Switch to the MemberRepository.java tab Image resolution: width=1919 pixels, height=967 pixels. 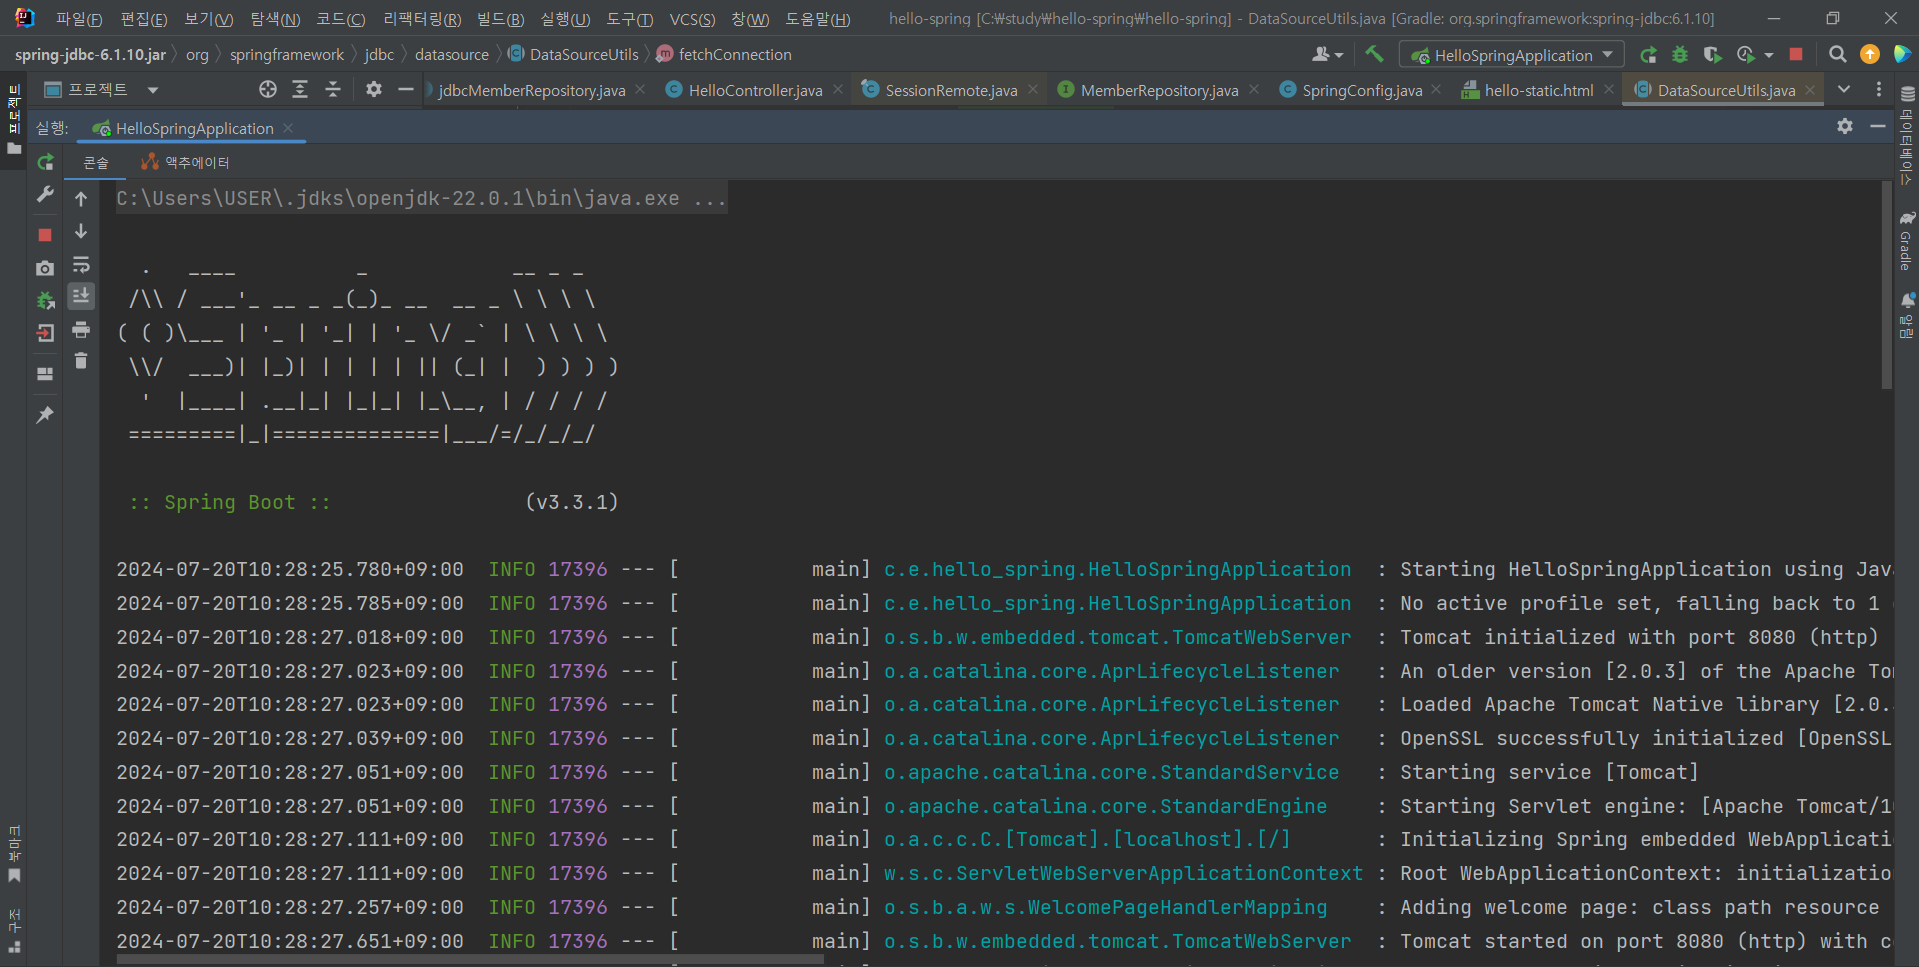click(1159, 90)
